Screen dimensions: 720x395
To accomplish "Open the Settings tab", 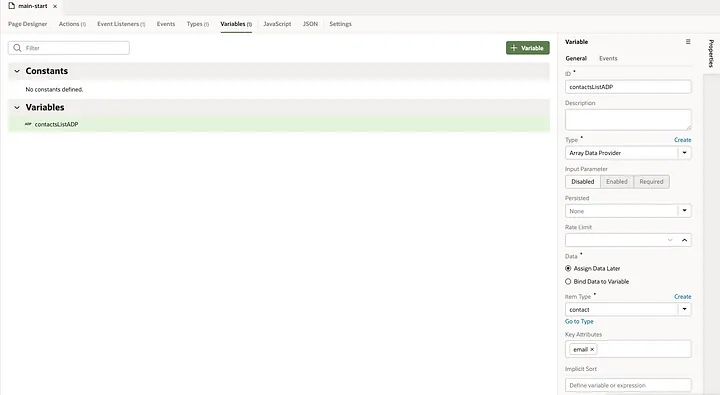I will pos(340,24).
